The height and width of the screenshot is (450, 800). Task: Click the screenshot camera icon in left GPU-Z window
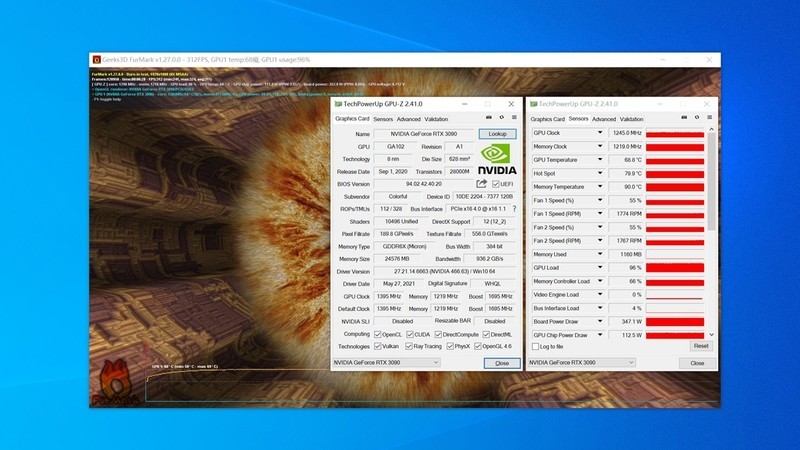488,117
